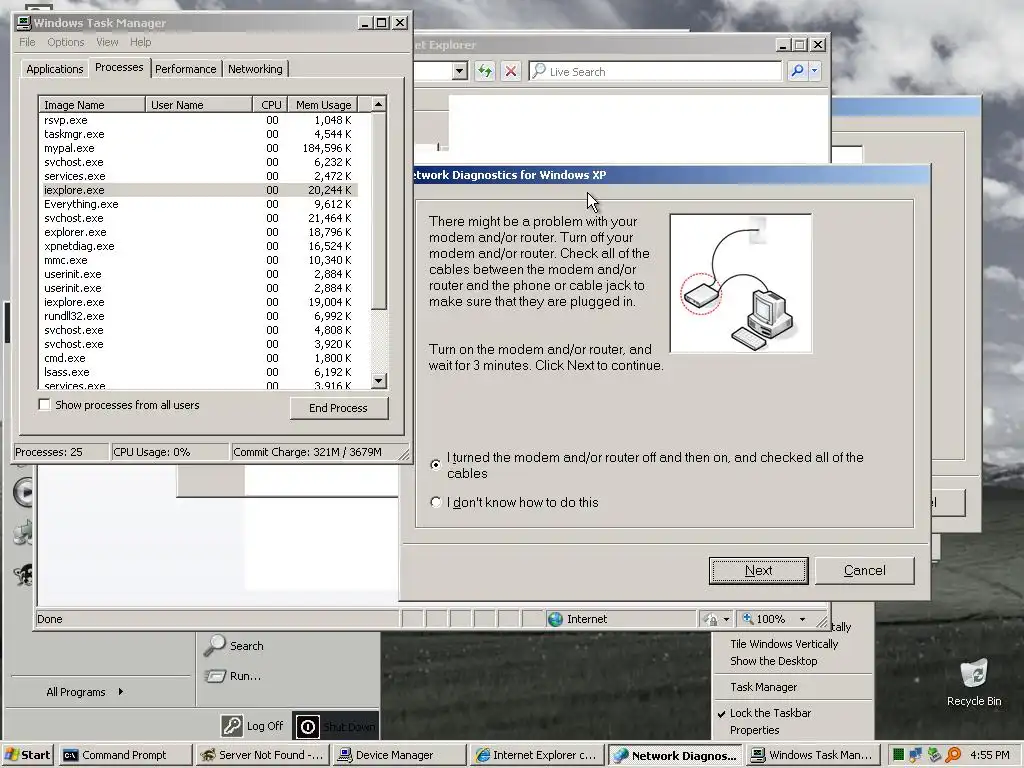
Task: Click the Internet zone globe in IE status bar
Action: [555, 619]
